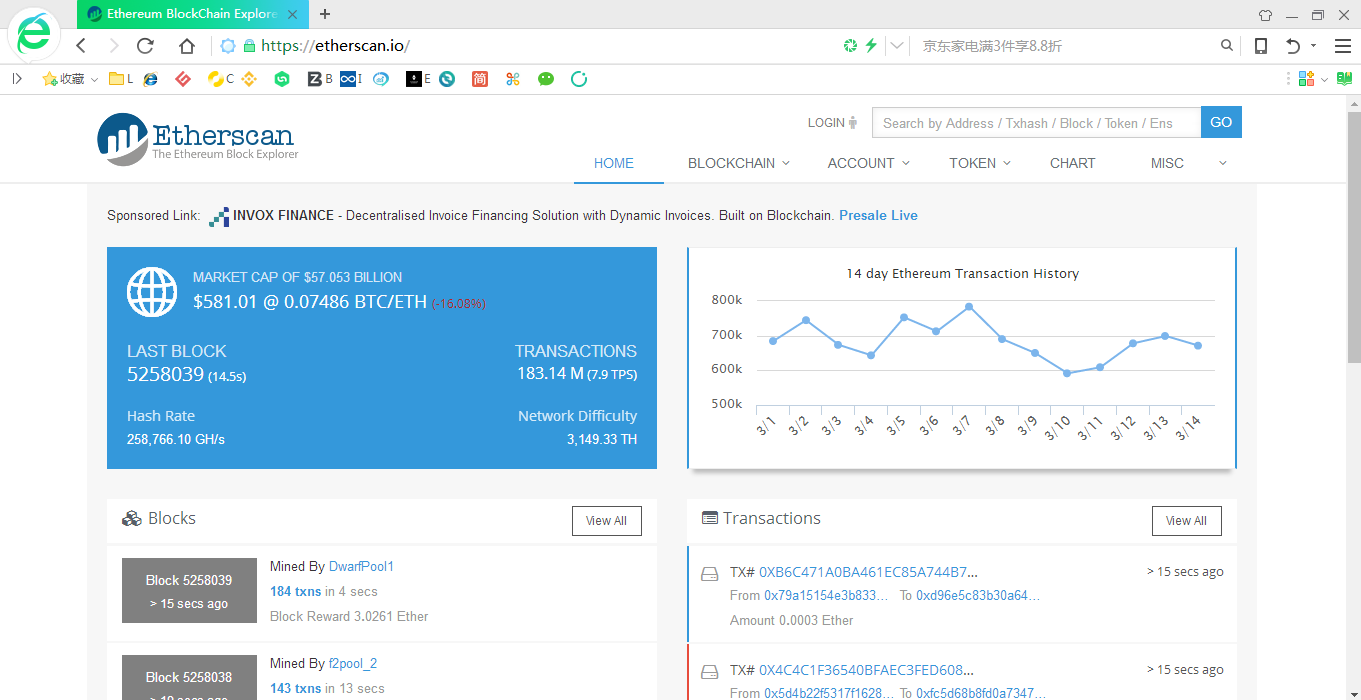This screenshot has width=1361, height=700.
Task: Click the skin t-shirt icon
Action: click(x=1265, y=15)
